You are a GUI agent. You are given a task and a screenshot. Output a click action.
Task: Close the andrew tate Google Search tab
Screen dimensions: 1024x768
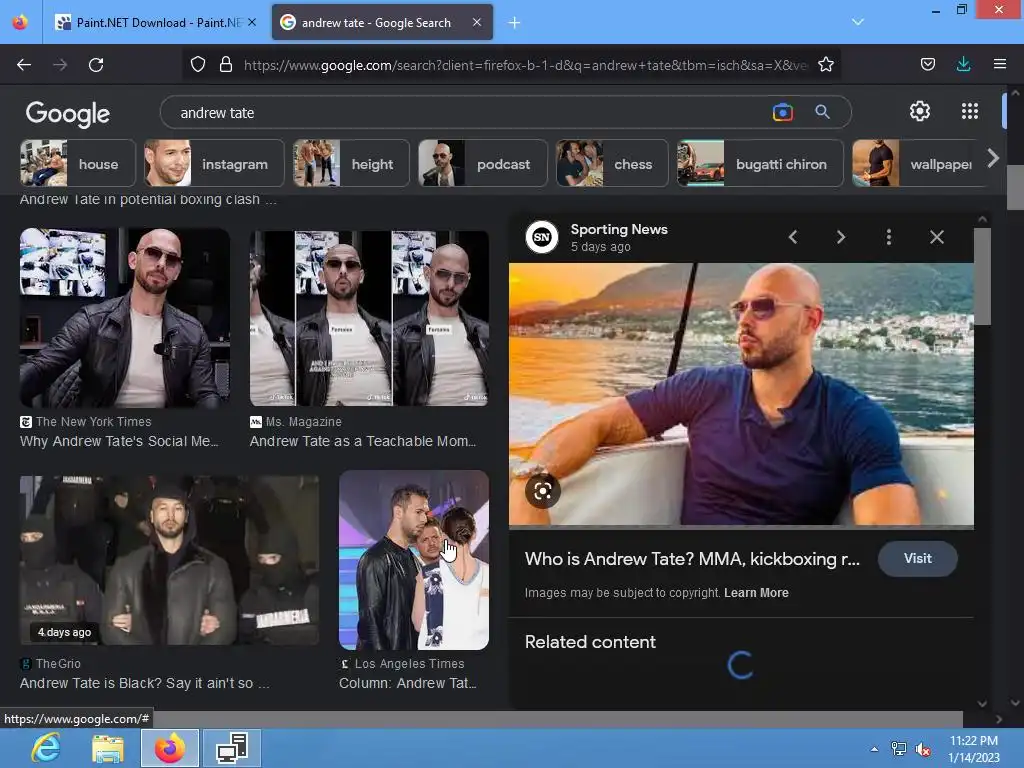477,22
